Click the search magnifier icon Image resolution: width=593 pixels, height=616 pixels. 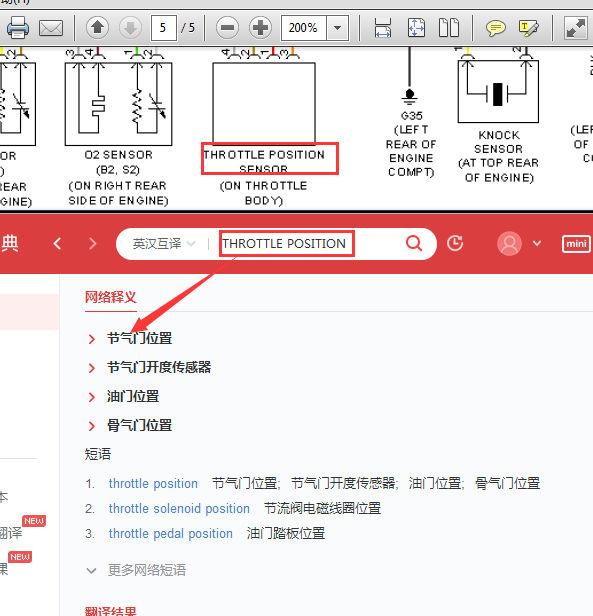tap(414, 244)
